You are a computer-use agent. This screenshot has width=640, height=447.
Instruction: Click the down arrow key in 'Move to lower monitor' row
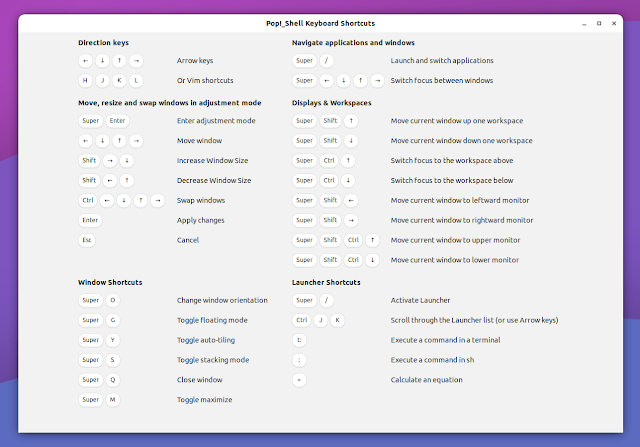pos(371,260)
